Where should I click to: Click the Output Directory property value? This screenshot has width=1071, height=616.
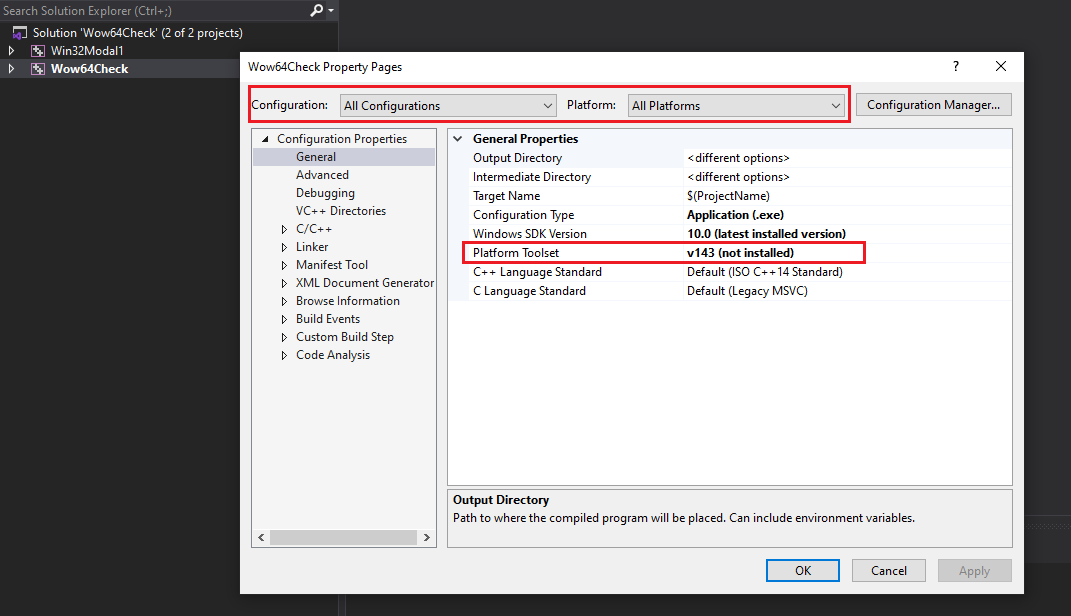click(847, 158)
